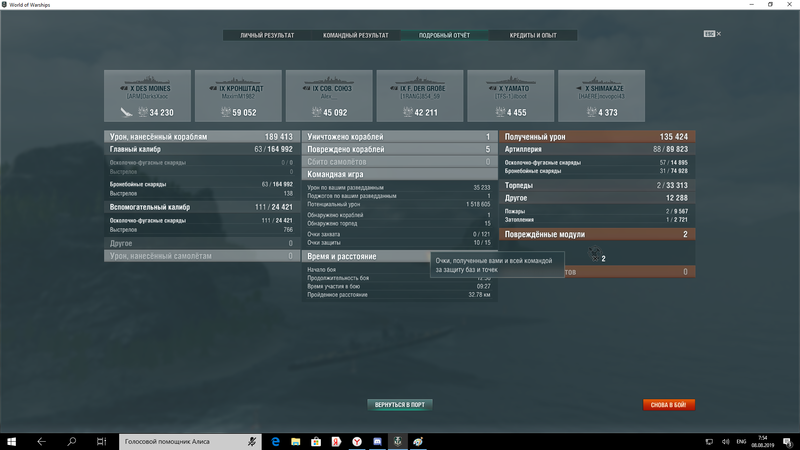The width and height of the screenshot is (800, 450).
Task: Open the taskbar search icon
Action: 71,441
